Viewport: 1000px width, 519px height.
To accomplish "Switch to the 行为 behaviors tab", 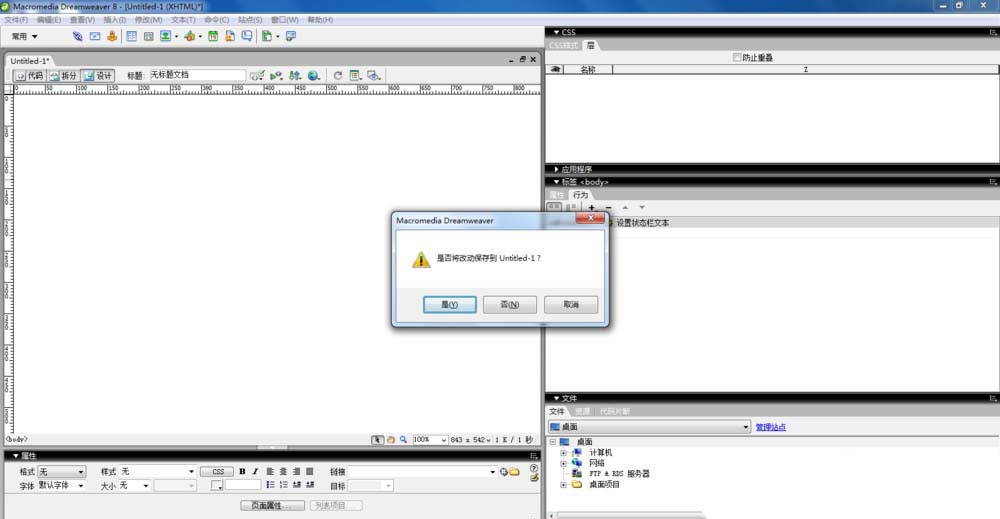I will pos(580,195).
